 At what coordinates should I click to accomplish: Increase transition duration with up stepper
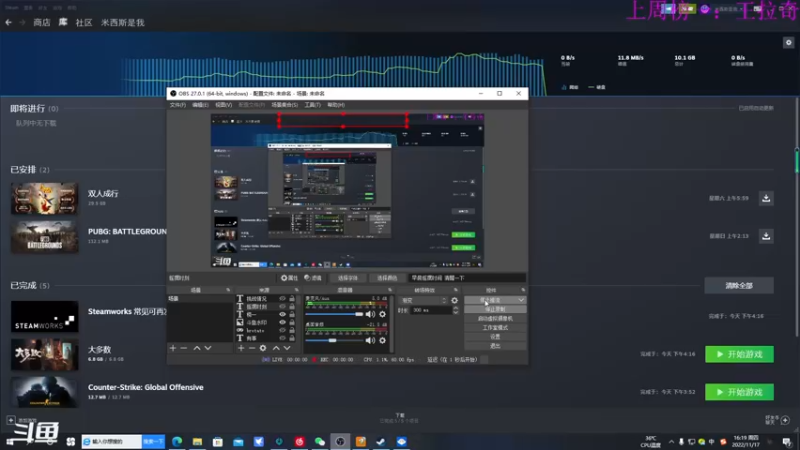(x=456, y=308)
